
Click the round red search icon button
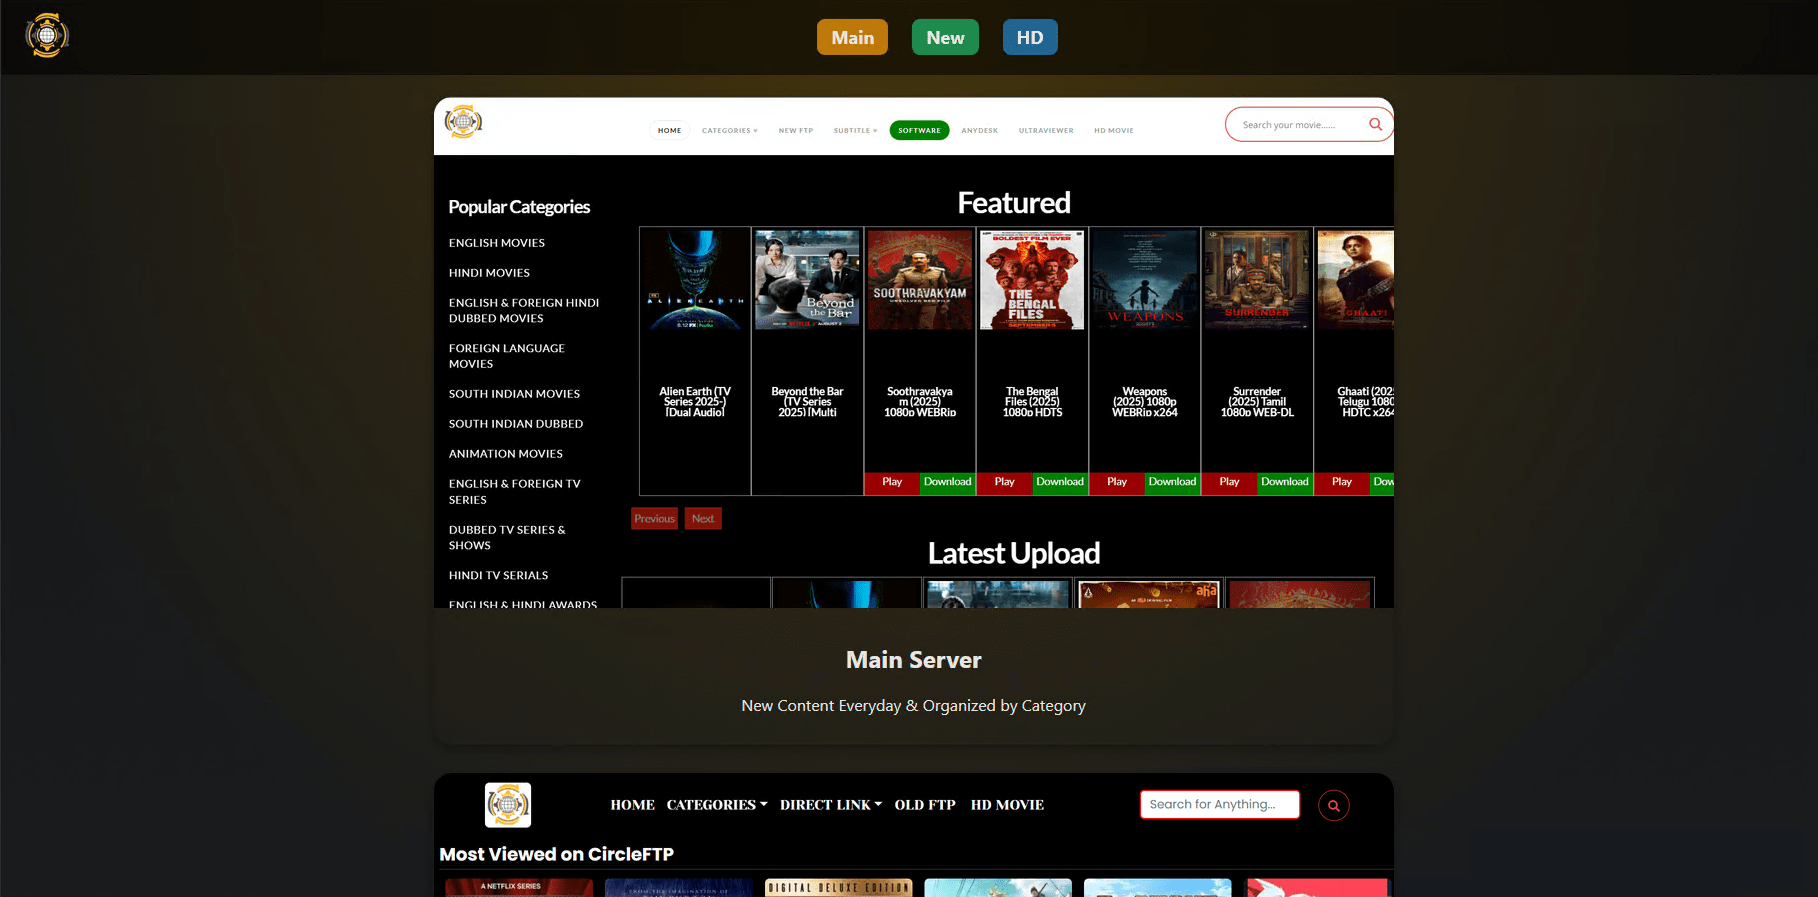click(x=1333, y=805)
